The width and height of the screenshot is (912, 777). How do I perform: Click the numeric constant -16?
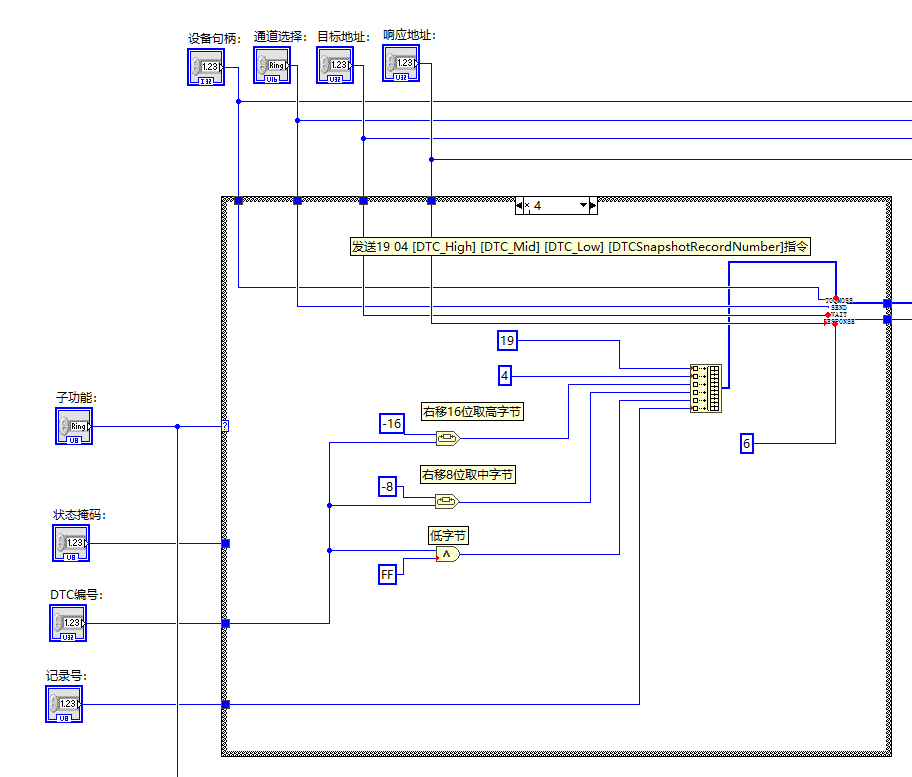(x=392, y=423)
